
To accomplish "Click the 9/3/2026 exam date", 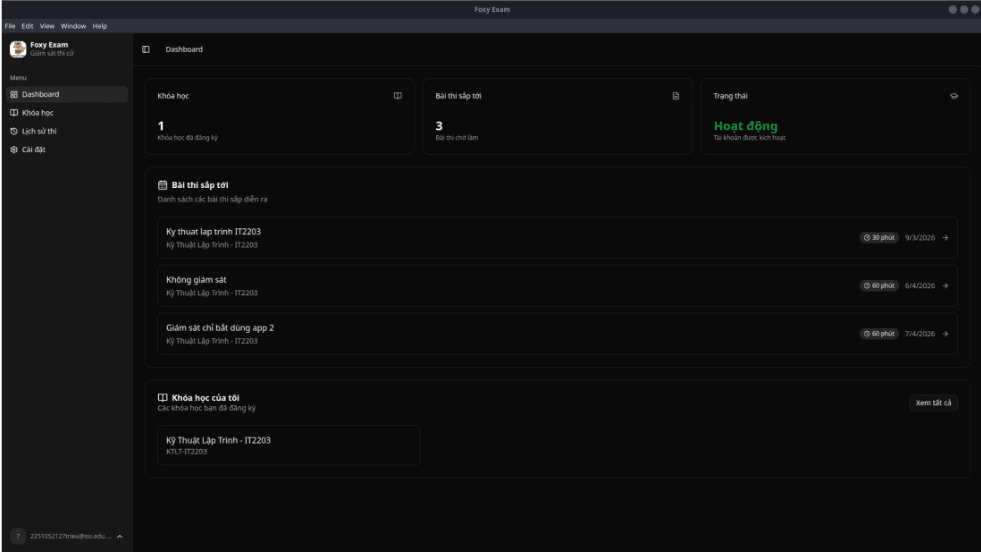I will click(x=920, y=238).
